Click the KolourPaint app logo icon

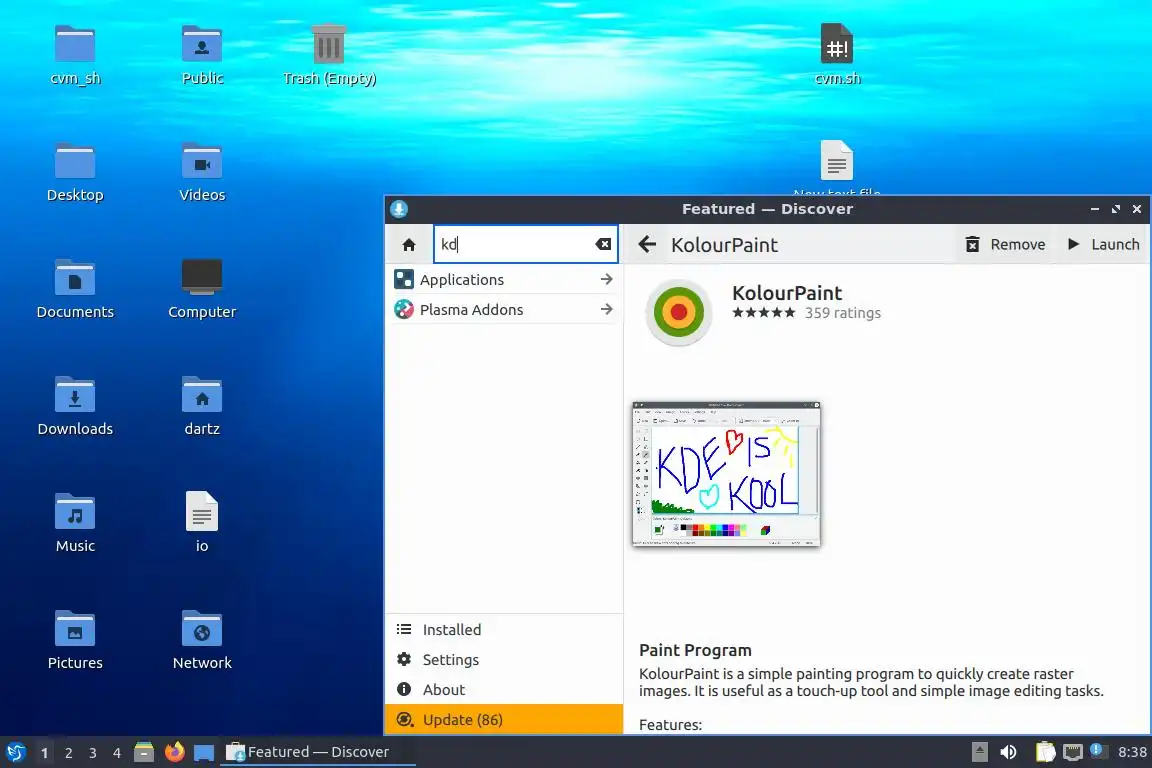coord(679,312)
